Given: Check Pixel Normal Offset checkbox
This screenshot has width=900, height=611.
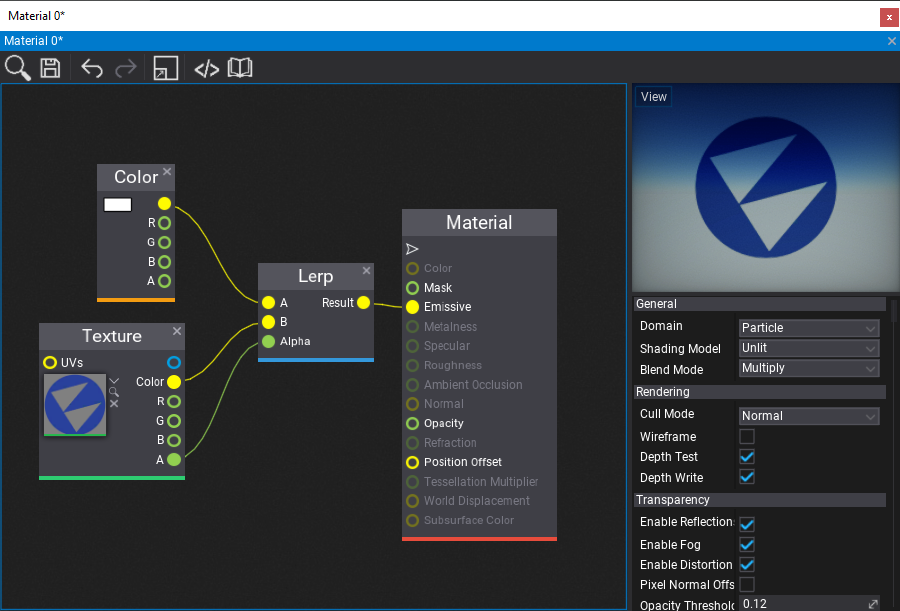Looking at the screenshot, I should pyautogui.click(x=747, y=585).
